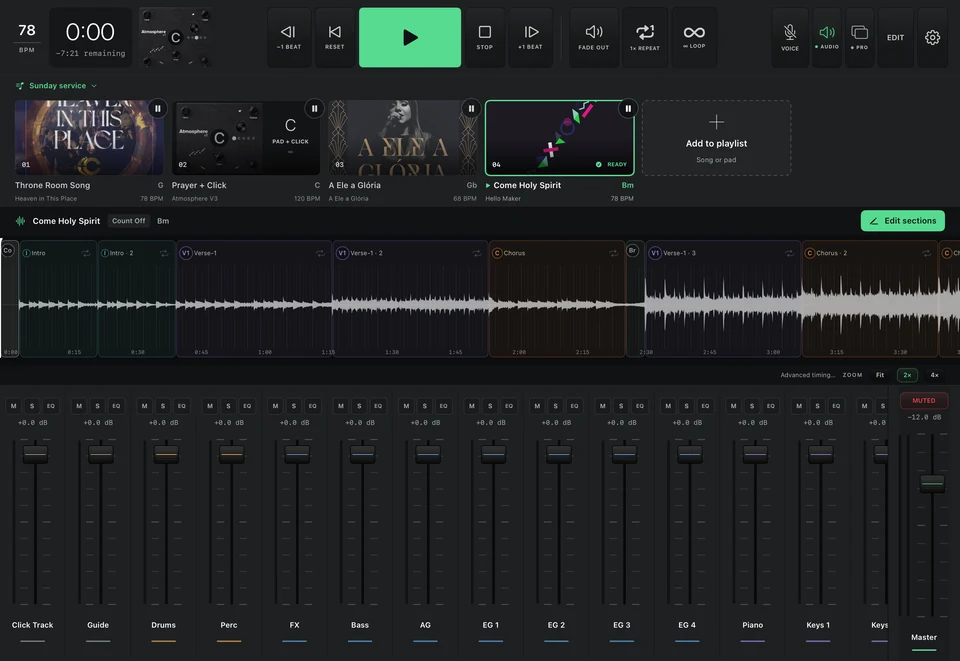Viewport: 960px width, 661px height.
Task: Open EQ for EG 3 channel
Action: 640,406
